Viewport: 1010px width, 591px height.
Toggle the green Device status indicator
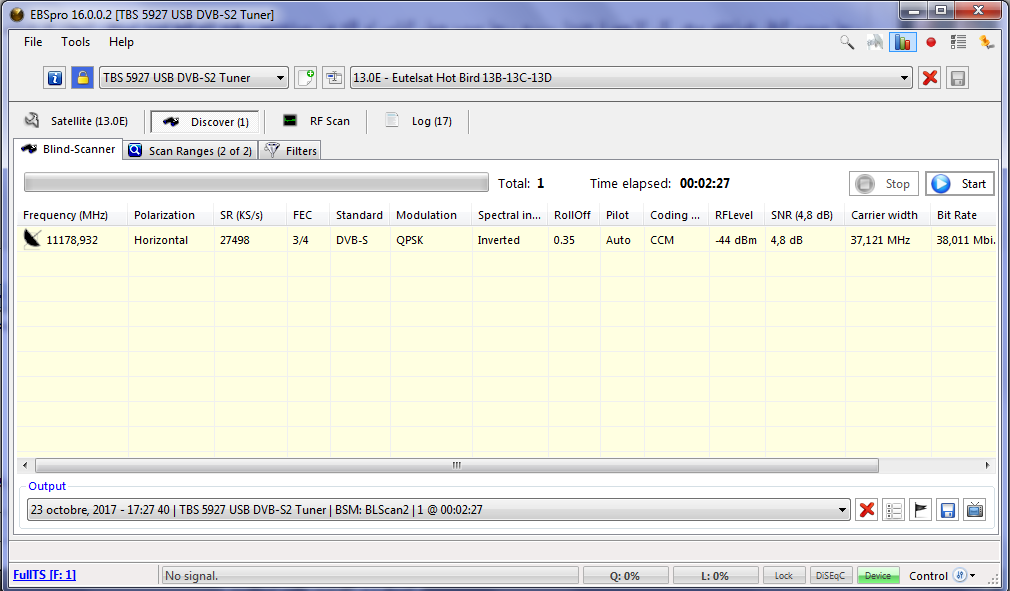point(877,576)
